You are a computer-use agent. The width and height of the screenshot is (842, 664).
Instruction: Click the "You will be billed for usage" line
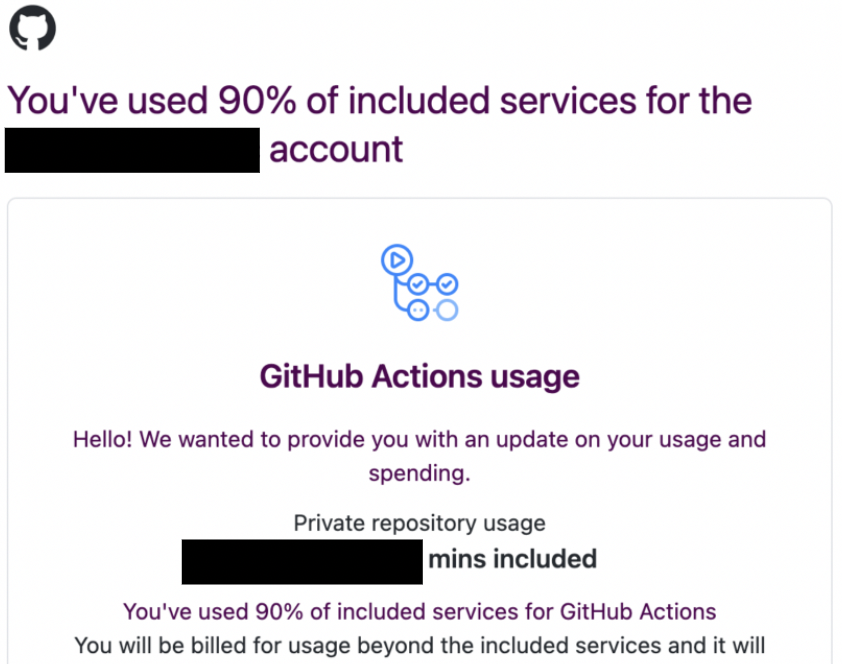coord(419,646)
